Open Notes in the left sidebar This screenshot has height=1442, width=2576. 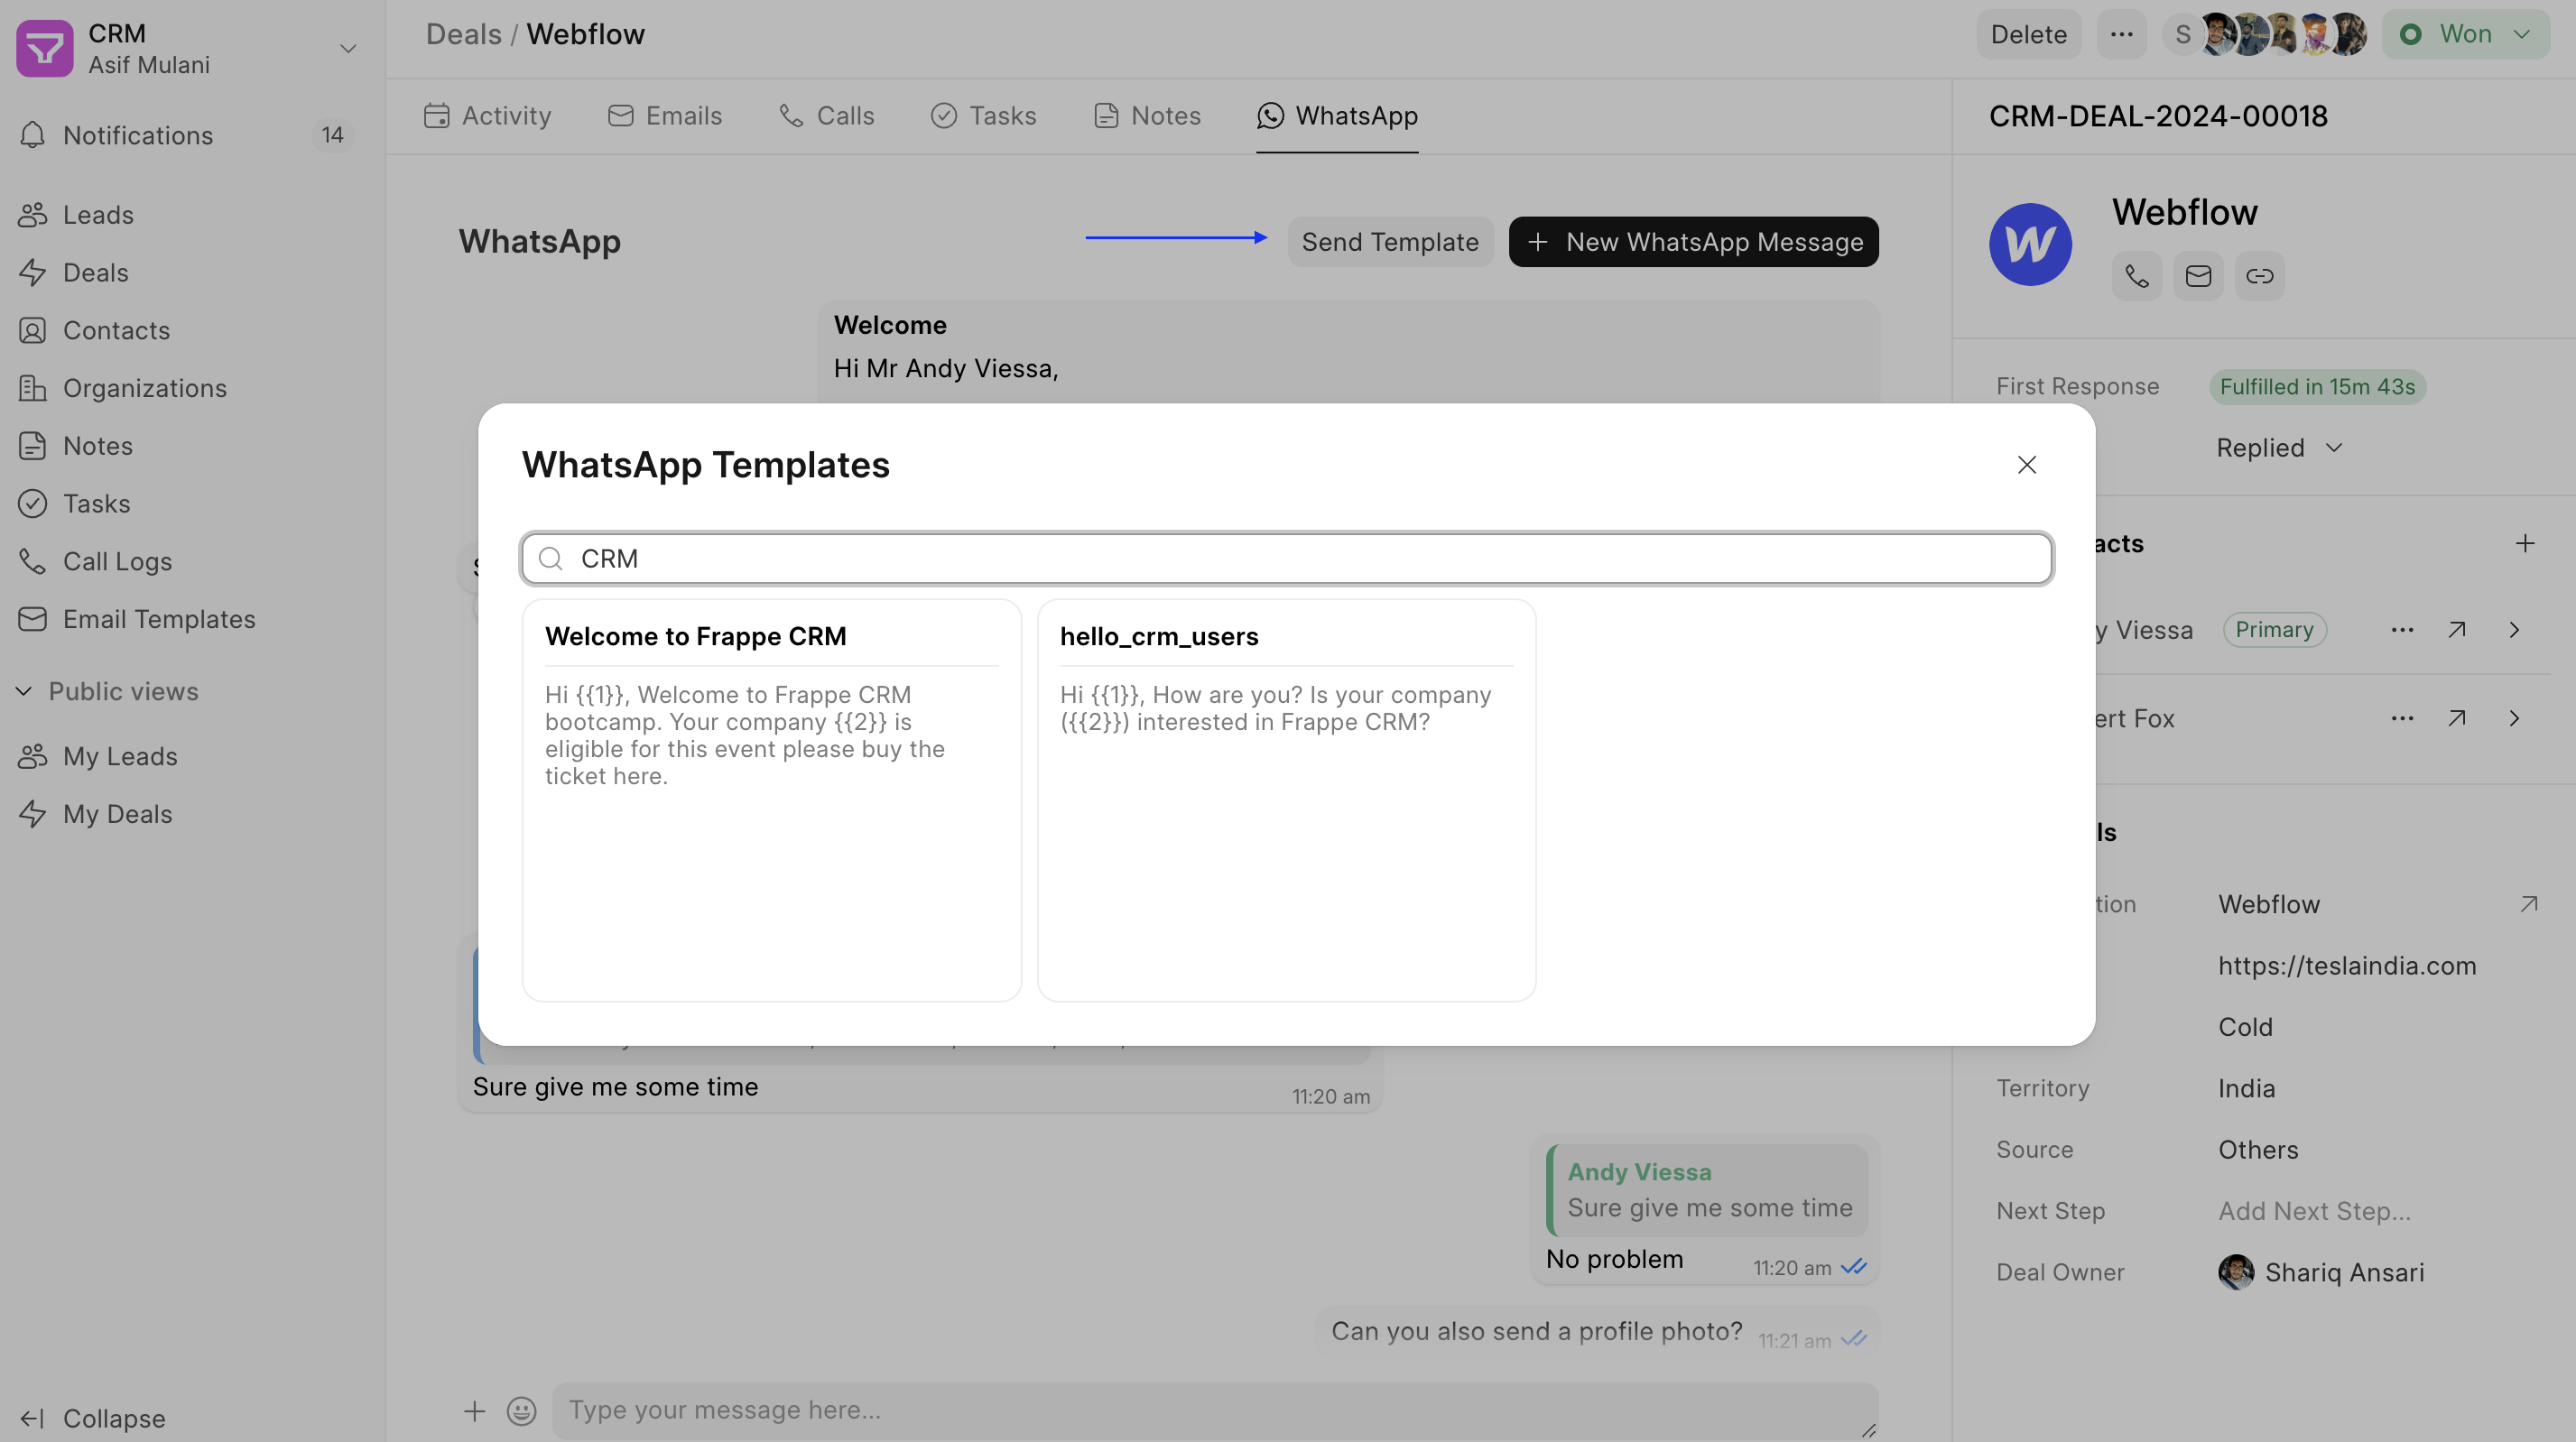point(98,446)
